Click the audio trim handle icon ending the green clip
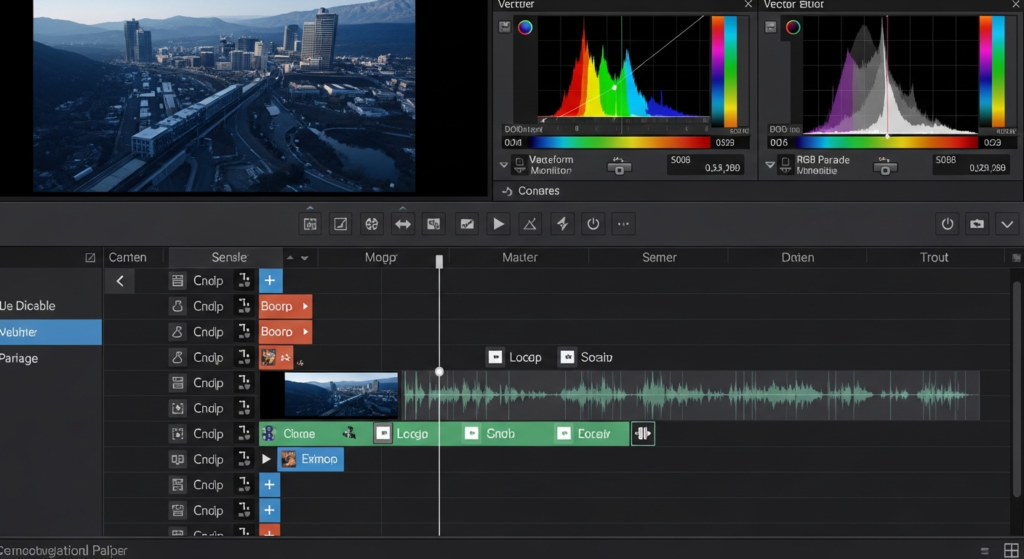 [x=643, y=434]
